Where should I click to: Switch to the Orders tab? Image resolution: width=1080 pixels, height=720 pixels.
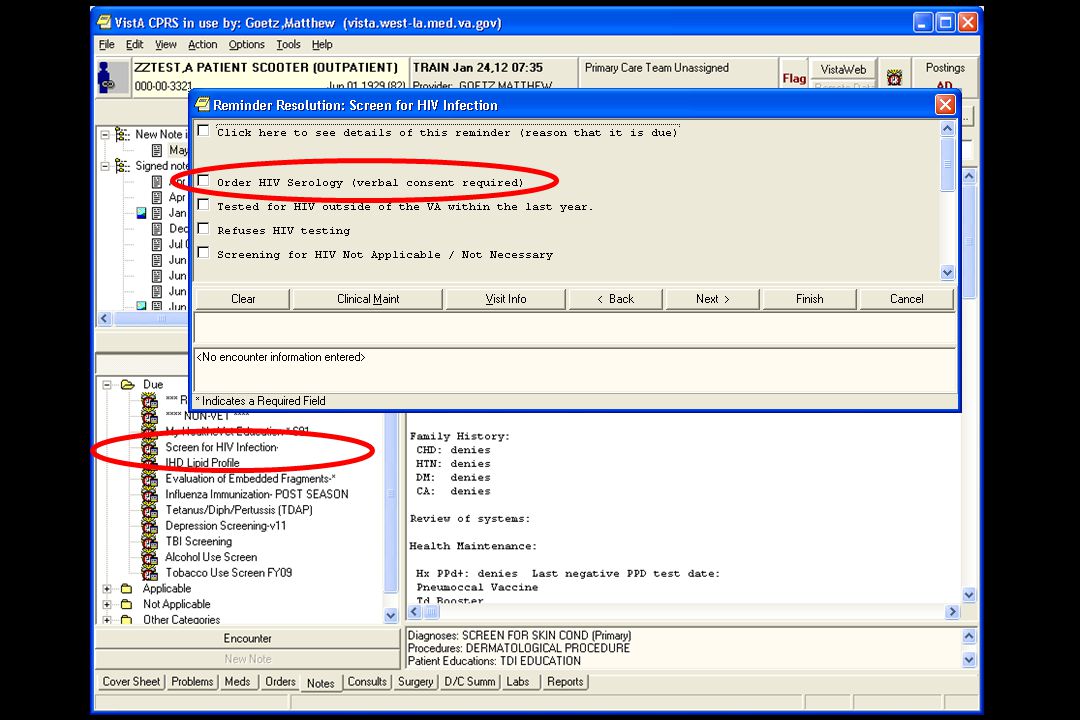click(280, 681)
